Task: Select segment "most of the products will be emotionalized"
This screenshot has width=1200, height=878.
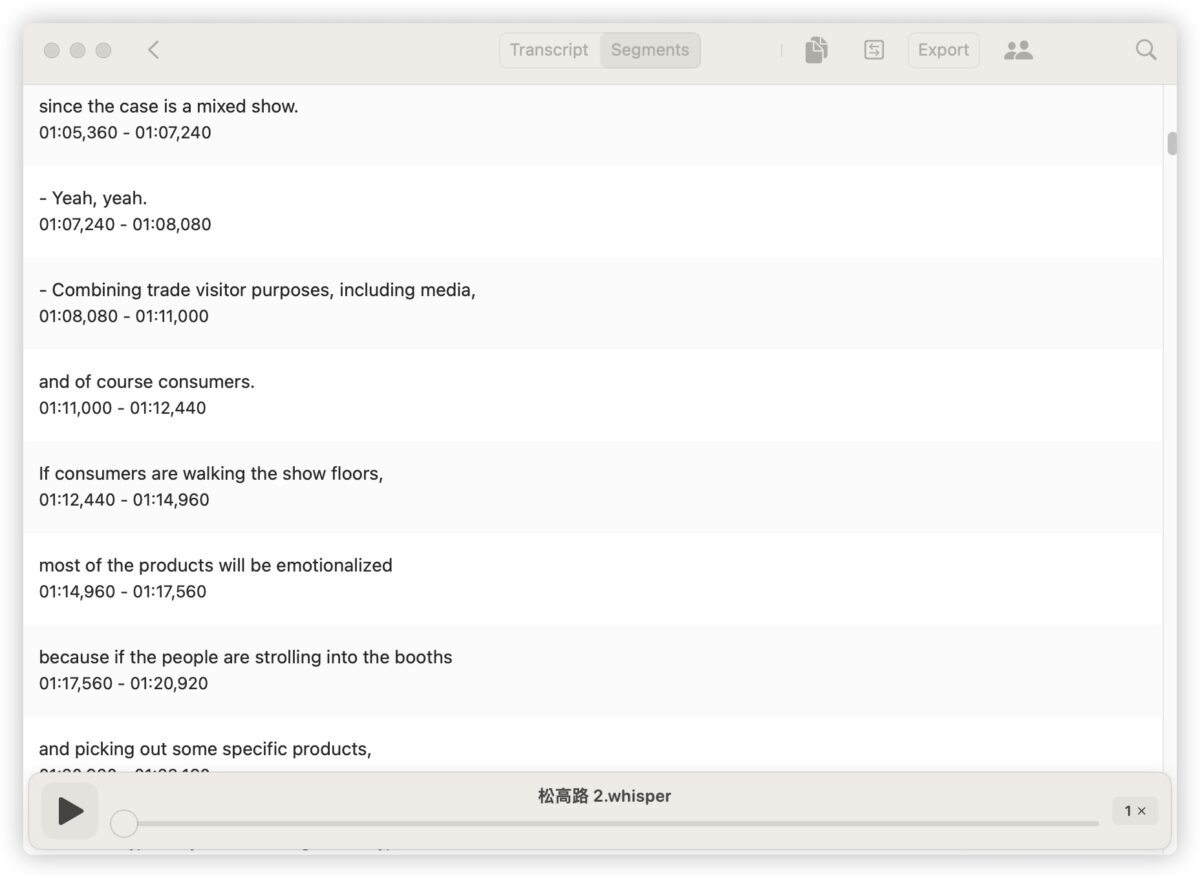Action: pyautogui.click(x=593, y=579)
